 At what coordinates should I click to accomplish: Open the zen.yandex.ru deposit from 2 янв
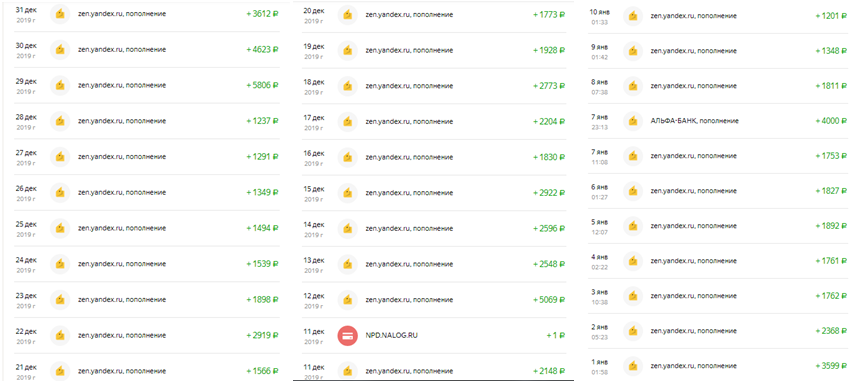click(717, 331)
